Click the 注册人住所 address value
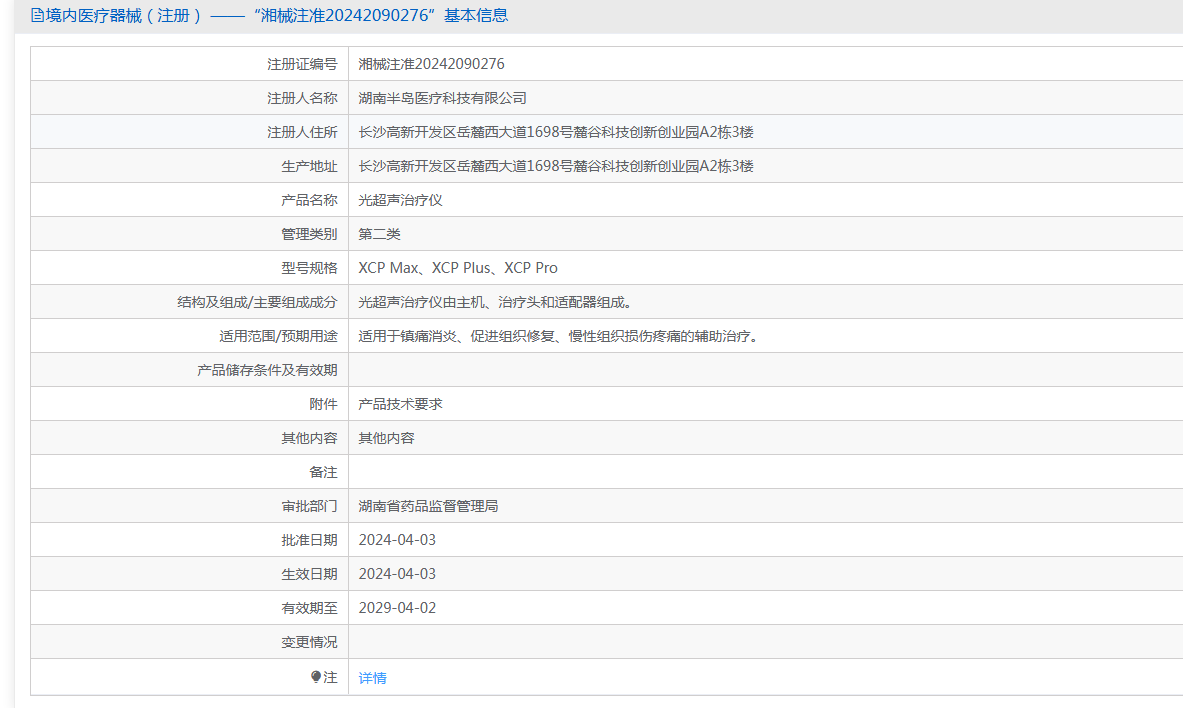The height and width of the screenshot is (708, 1183). coord(556,132)
